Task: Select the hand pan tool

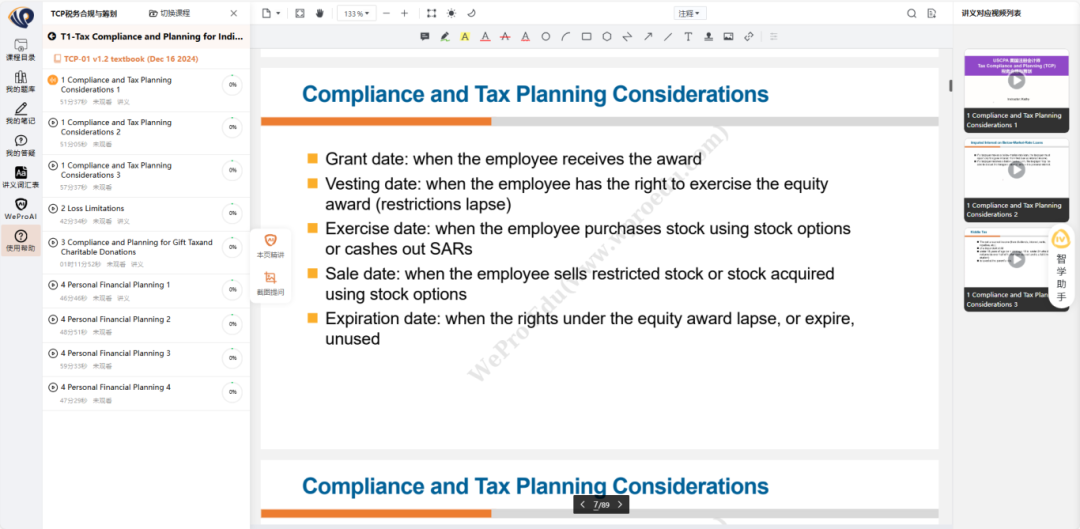Action: point(320,13)
